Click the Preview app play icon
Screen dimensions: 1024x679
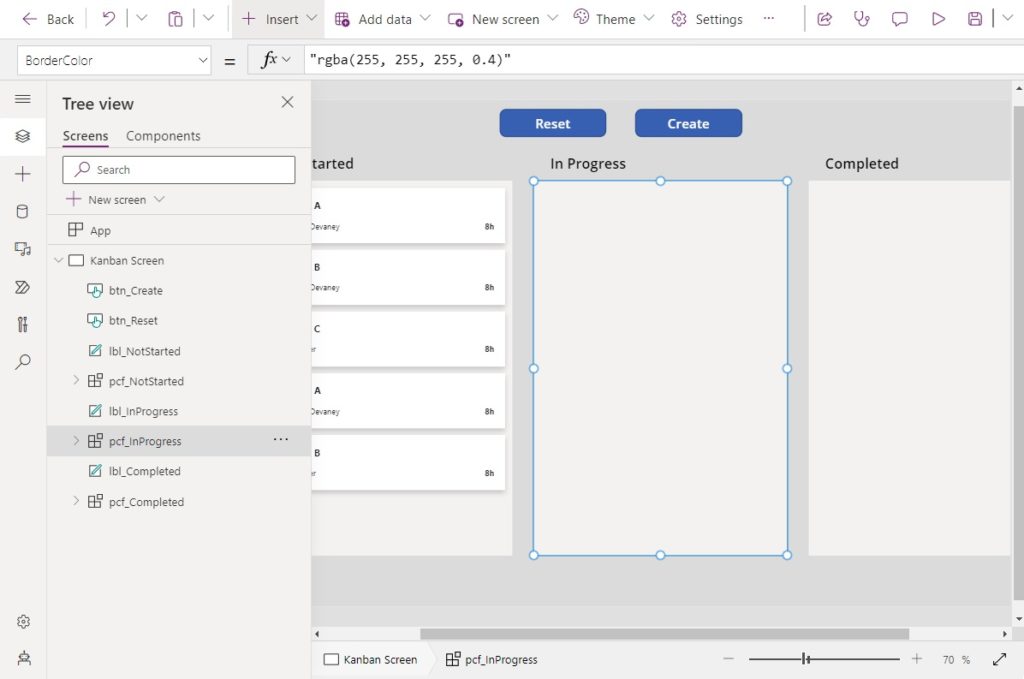tap(938, 19)
